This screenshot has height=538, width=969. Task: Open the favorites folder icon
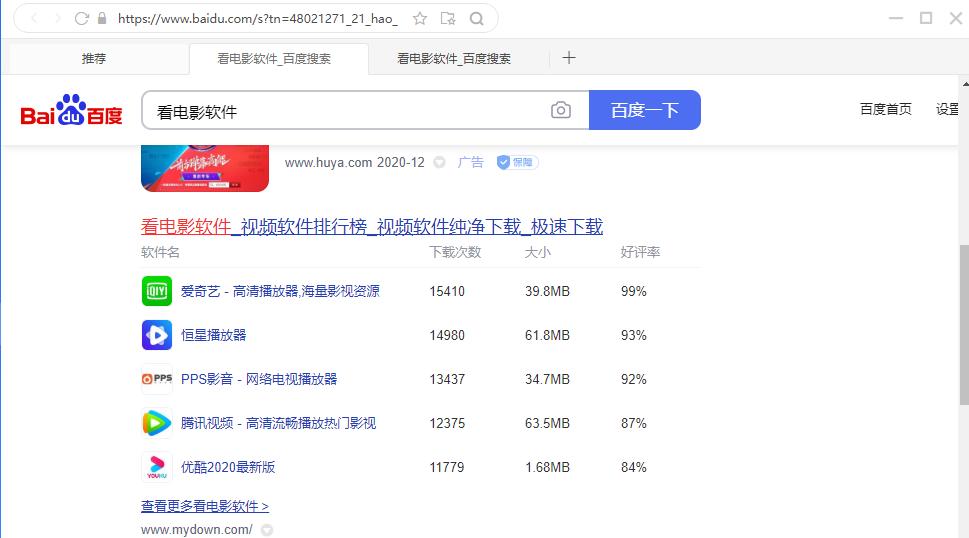point(448,19)
